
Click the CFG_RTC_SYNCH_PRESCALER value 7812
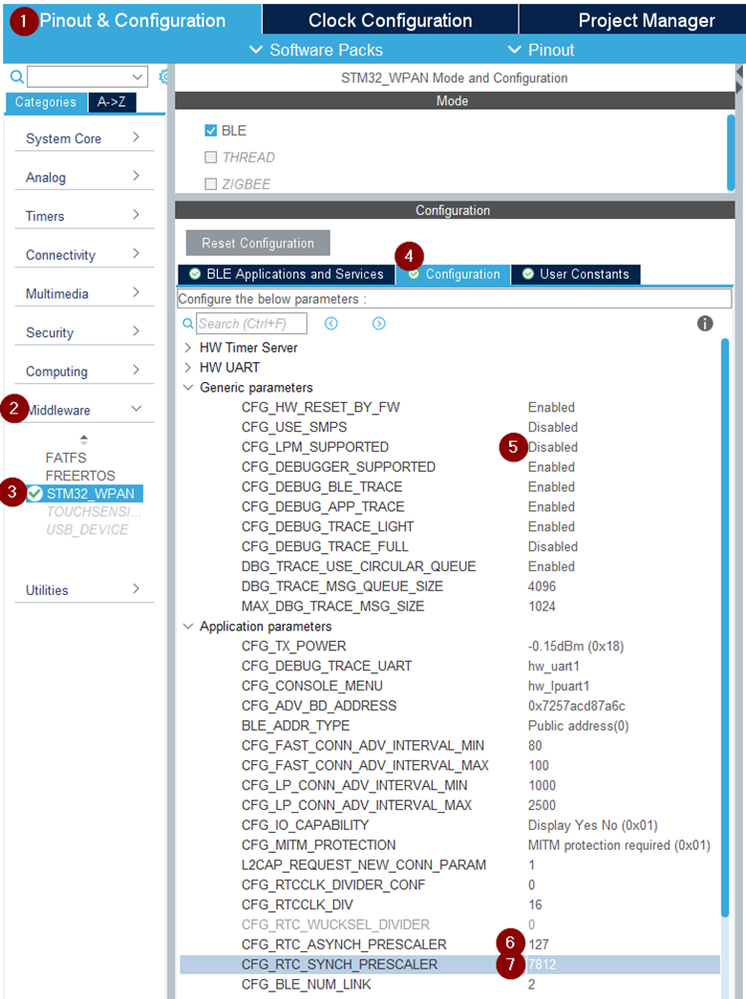(x=542, y=965)
